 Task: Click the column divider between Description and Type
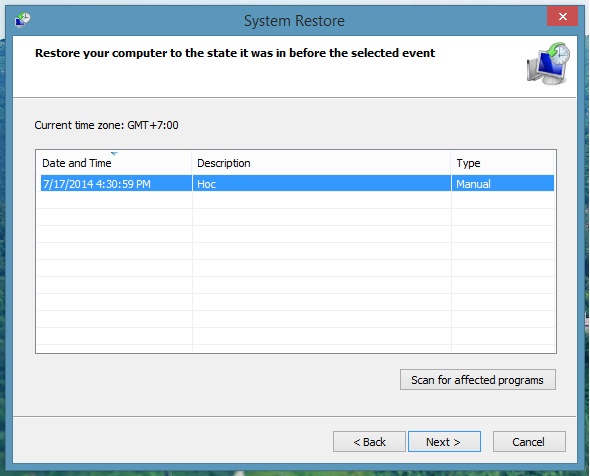click(451, 163)
